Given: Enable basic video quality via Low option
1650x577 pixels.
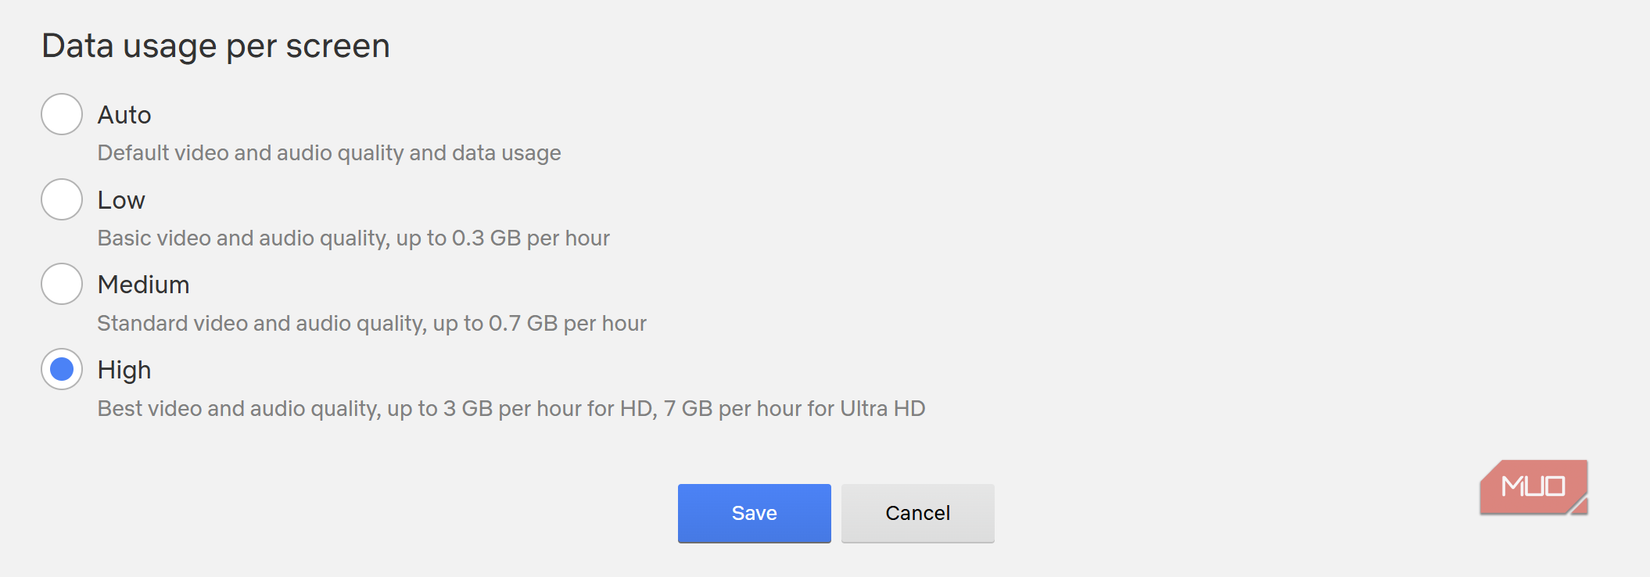Looking at the screenshot, I should tap(61, 199).
